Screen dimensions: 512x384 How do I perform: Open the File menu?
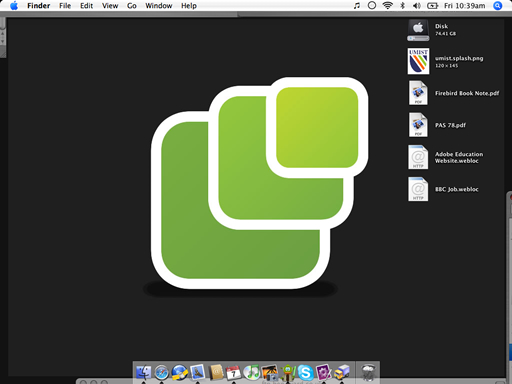click(x=65, y=6)
